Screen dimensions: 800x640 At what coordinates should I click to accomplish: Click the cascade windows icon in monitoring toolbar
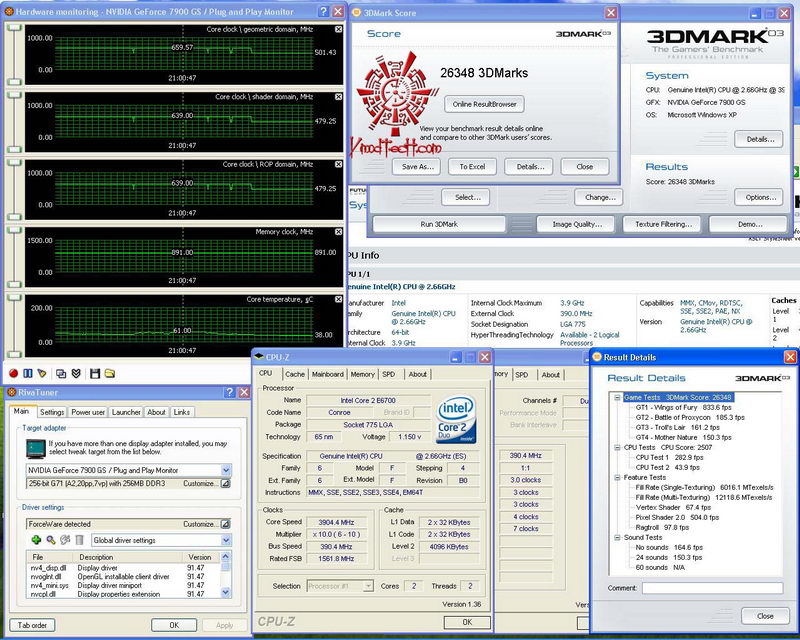coord(61,374)
